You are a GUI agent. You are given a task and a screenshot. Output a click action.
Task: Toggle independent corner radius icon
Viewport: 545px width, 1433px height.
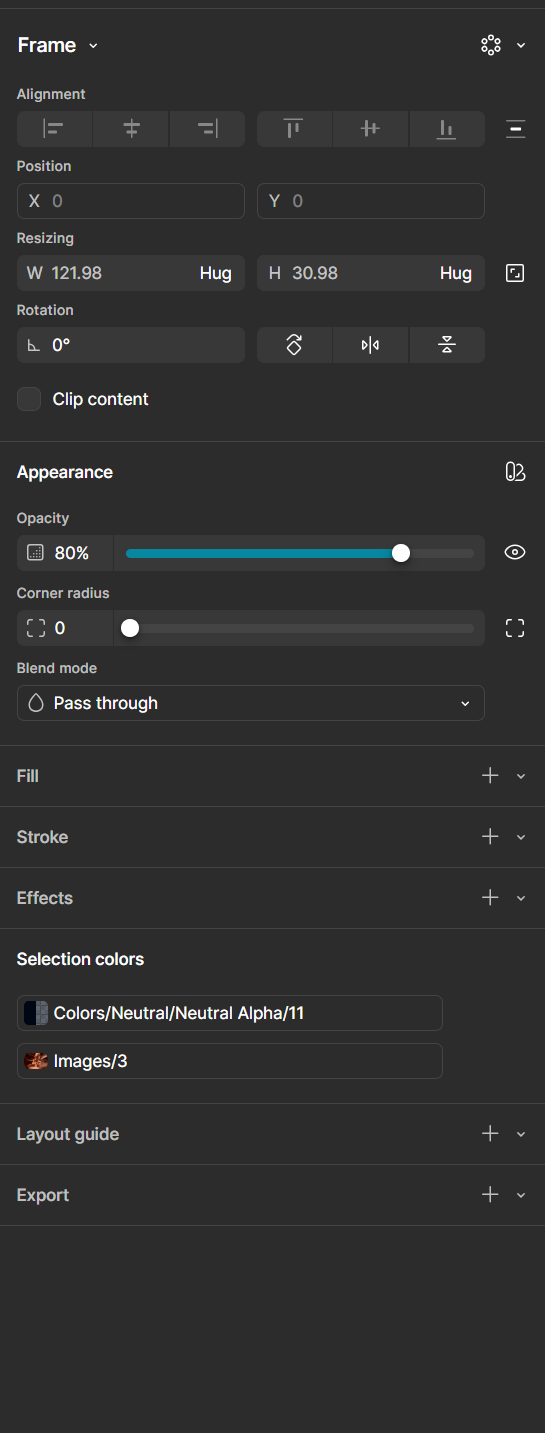[515, 628]
